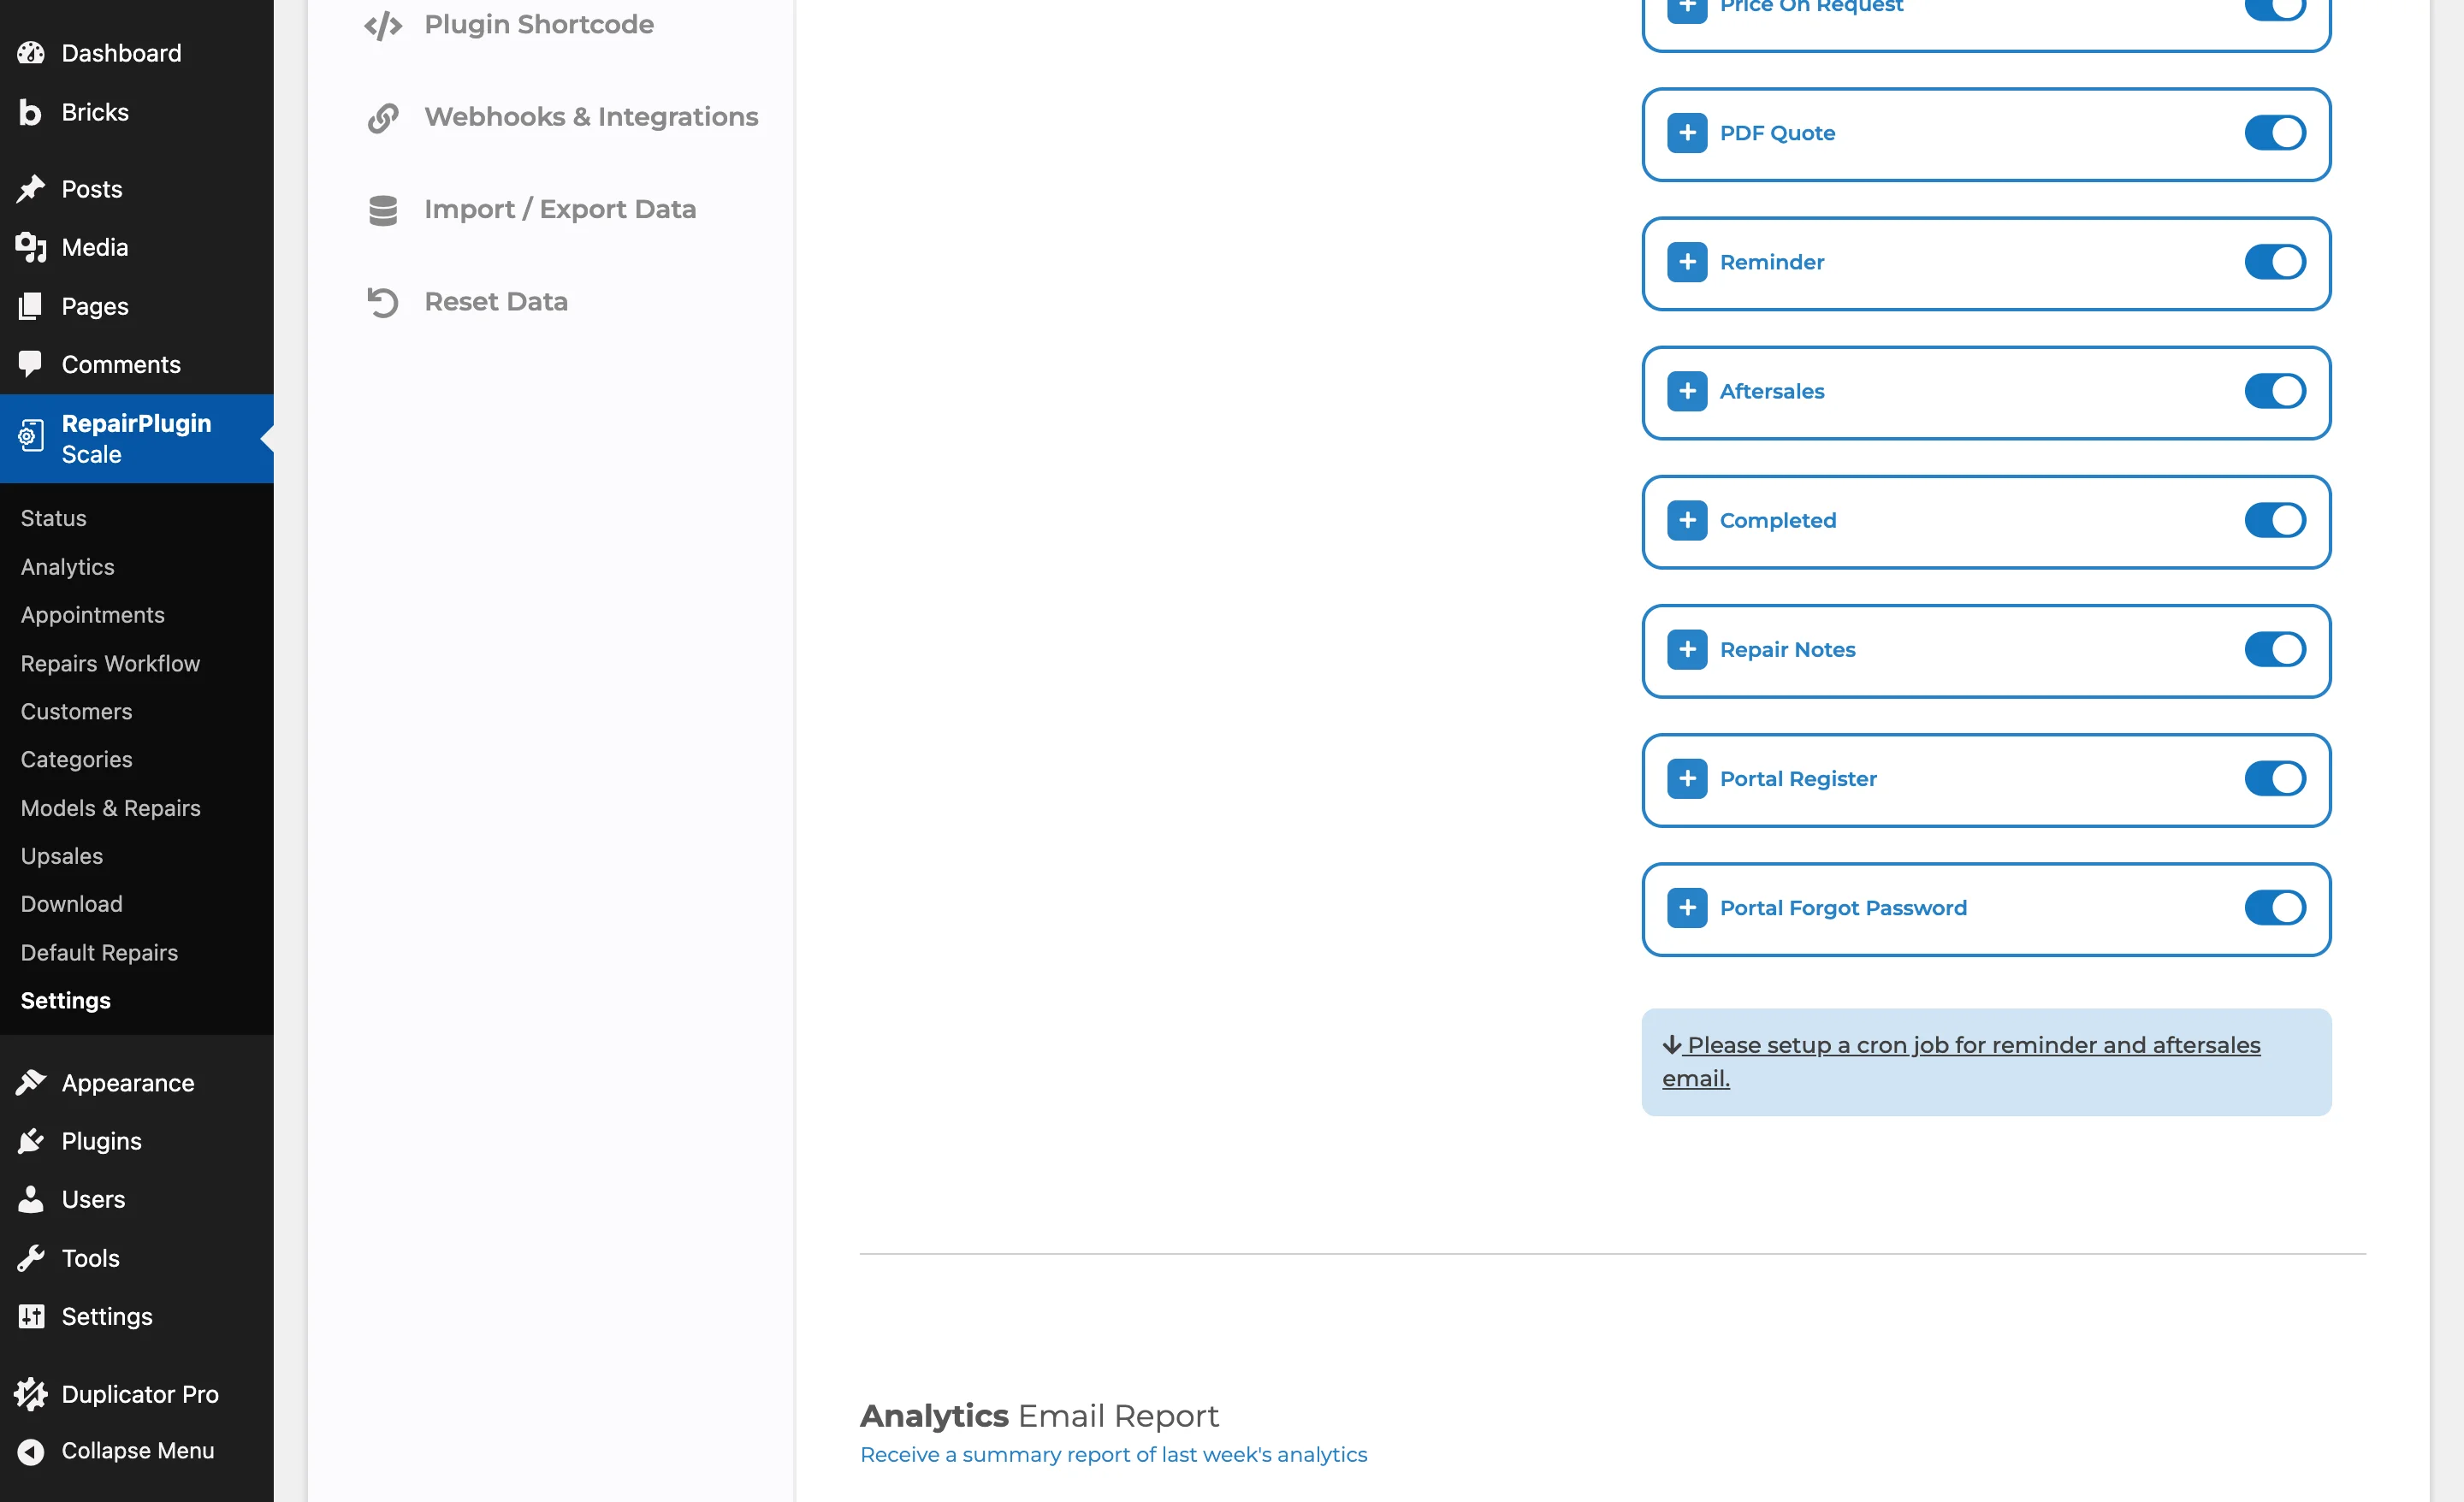Image resolution: width=2464 pixels, height=1502 pixels.
Task: Click the Analytics Email Report heading
Action: (1039, 1416)
